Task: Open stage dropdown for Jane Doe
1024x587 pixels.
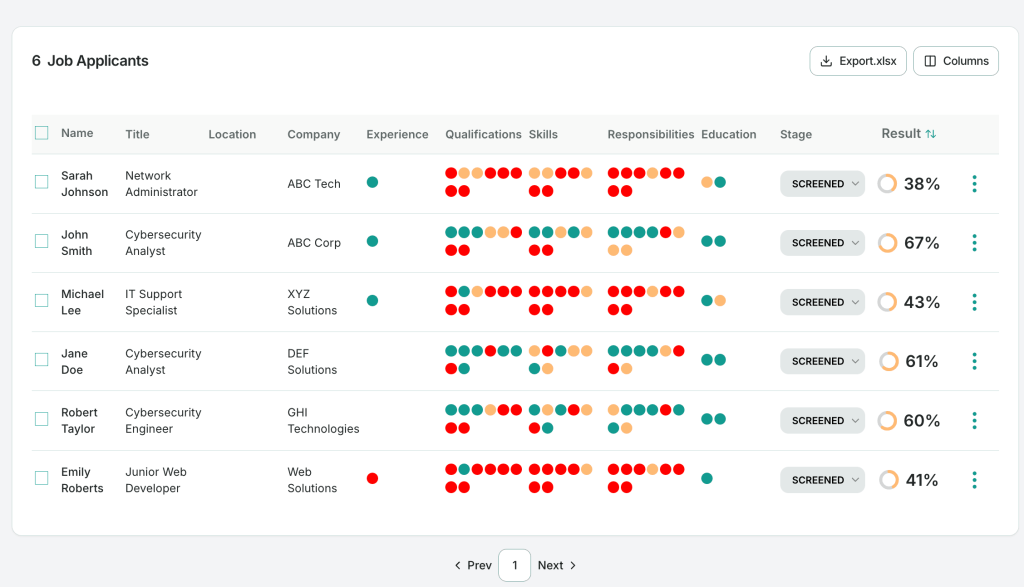Action: click(x=822, y=361)
